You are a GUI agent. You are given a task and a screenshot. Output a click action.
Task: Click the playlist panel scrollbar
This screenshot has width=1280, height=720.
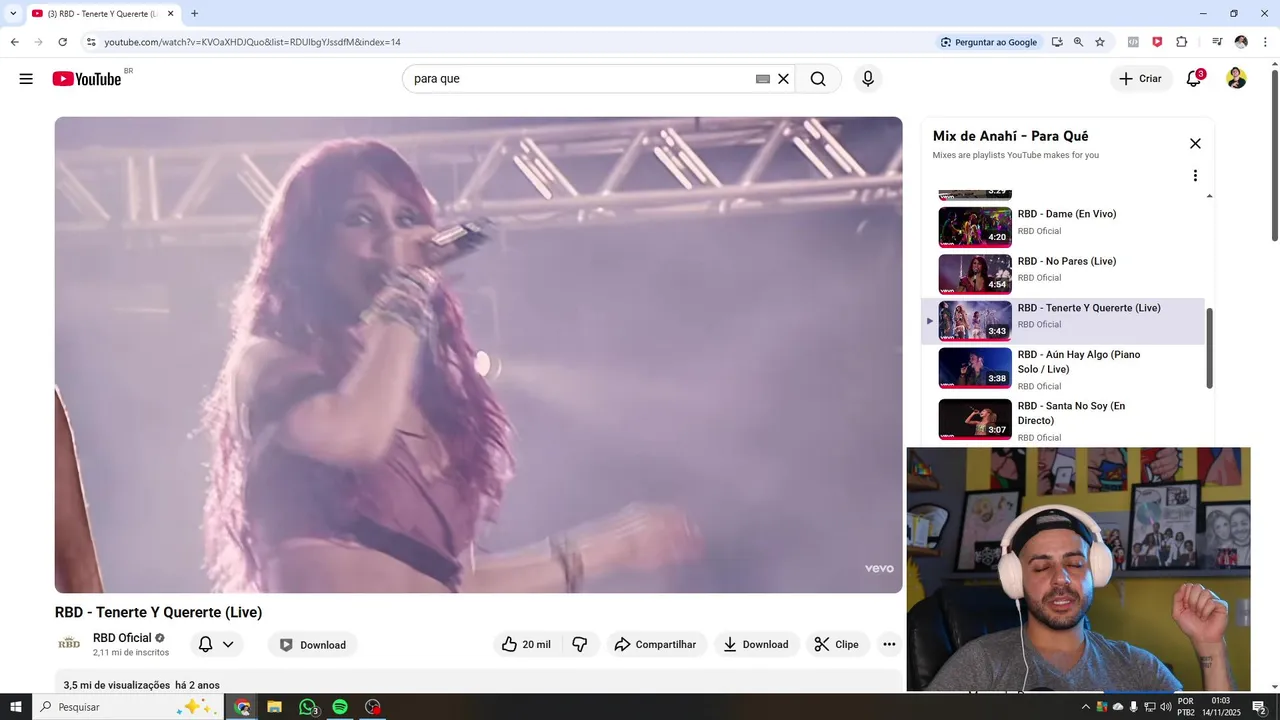pos(1209,348)
